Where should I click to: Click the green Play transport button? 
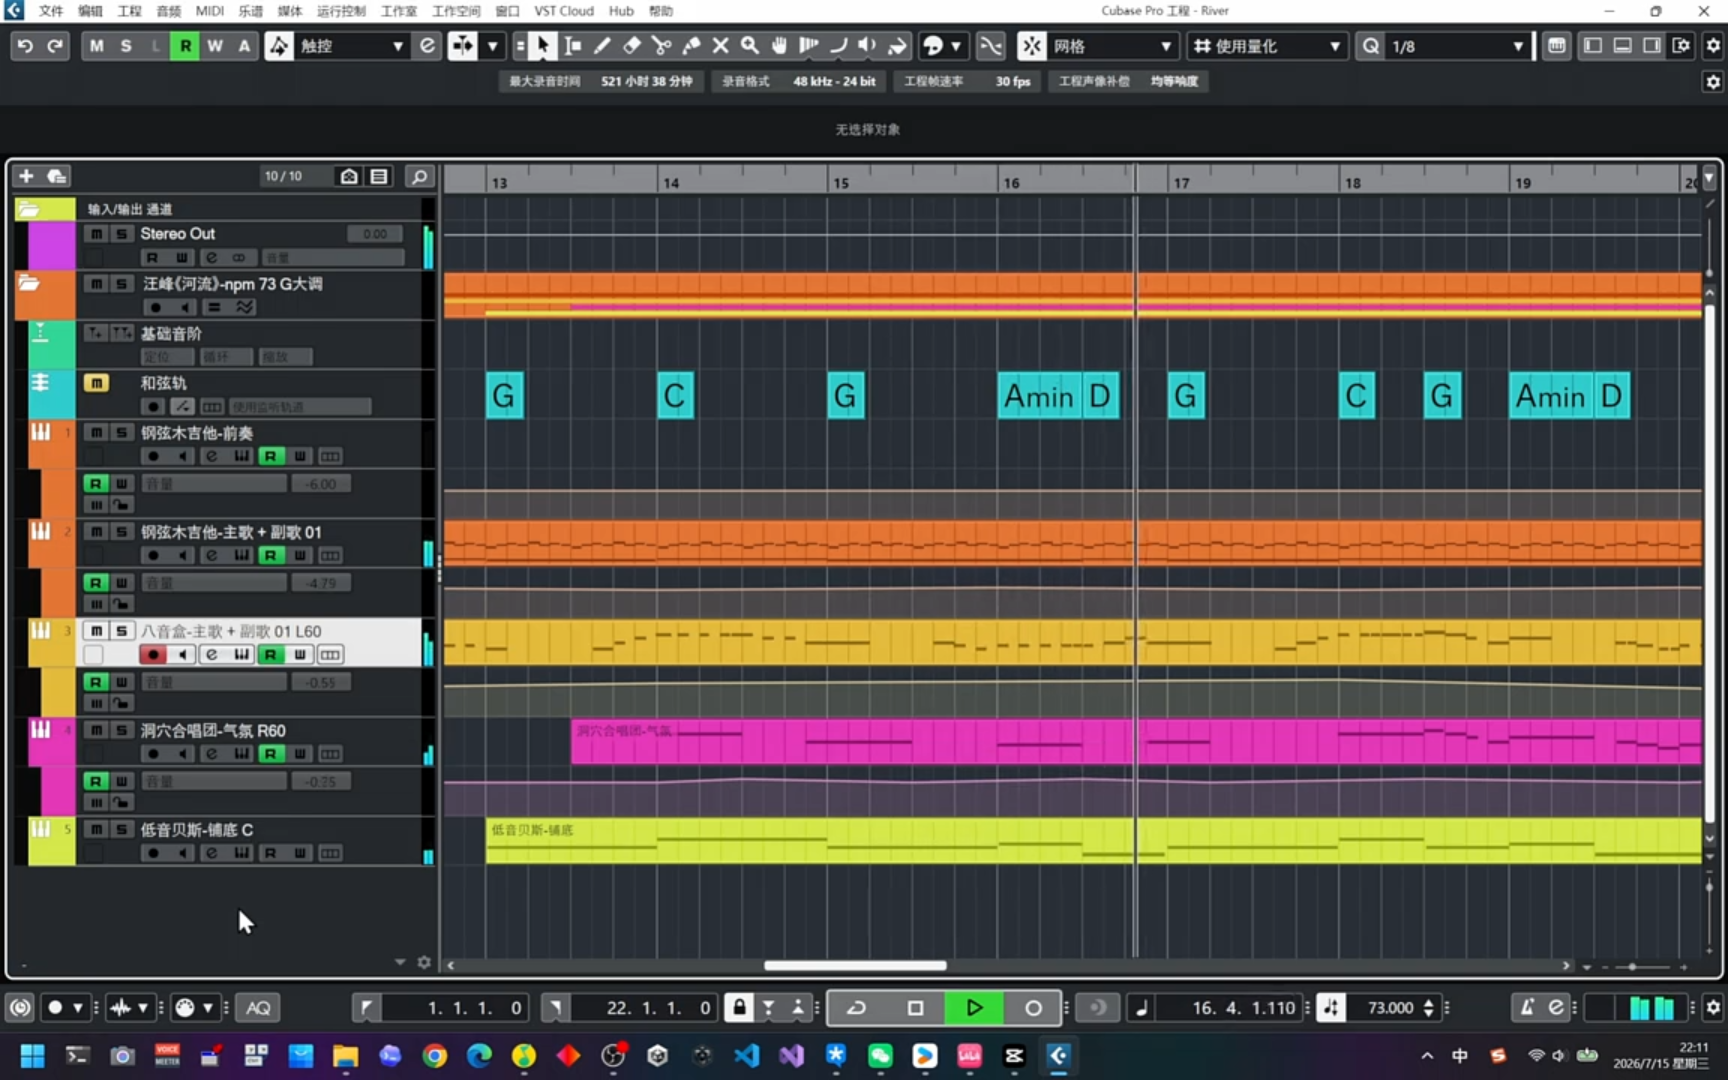click(974, 1008)
